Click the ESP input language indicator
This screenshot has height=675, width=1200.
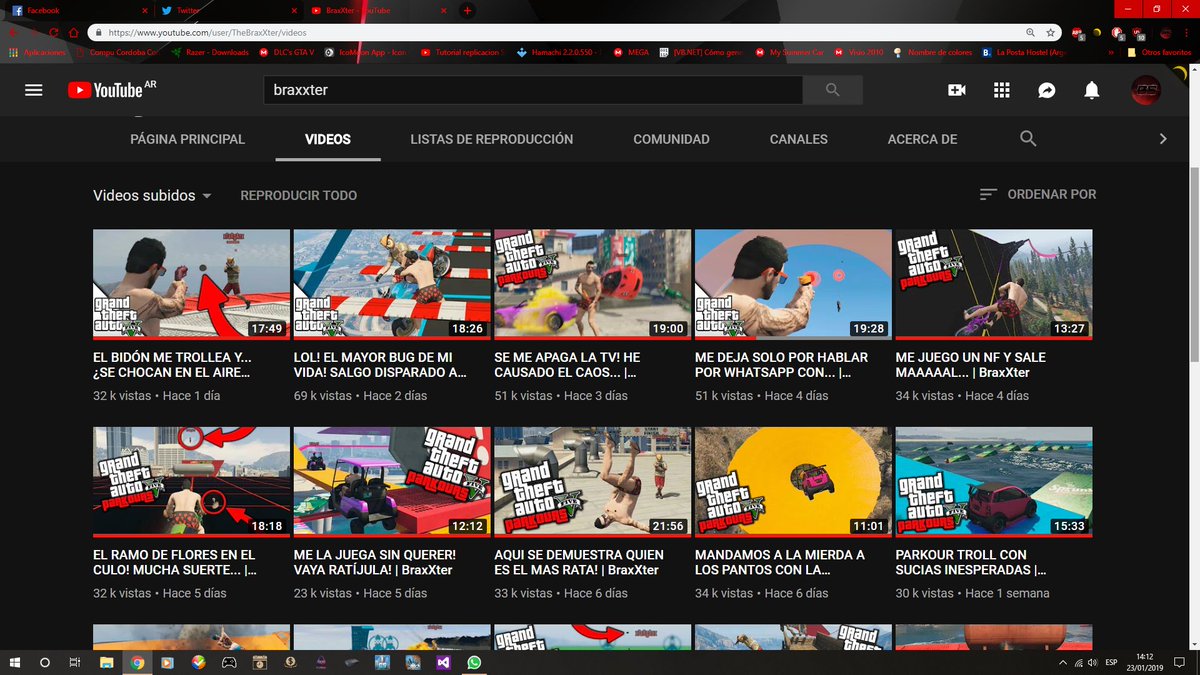pos(1113,662)
